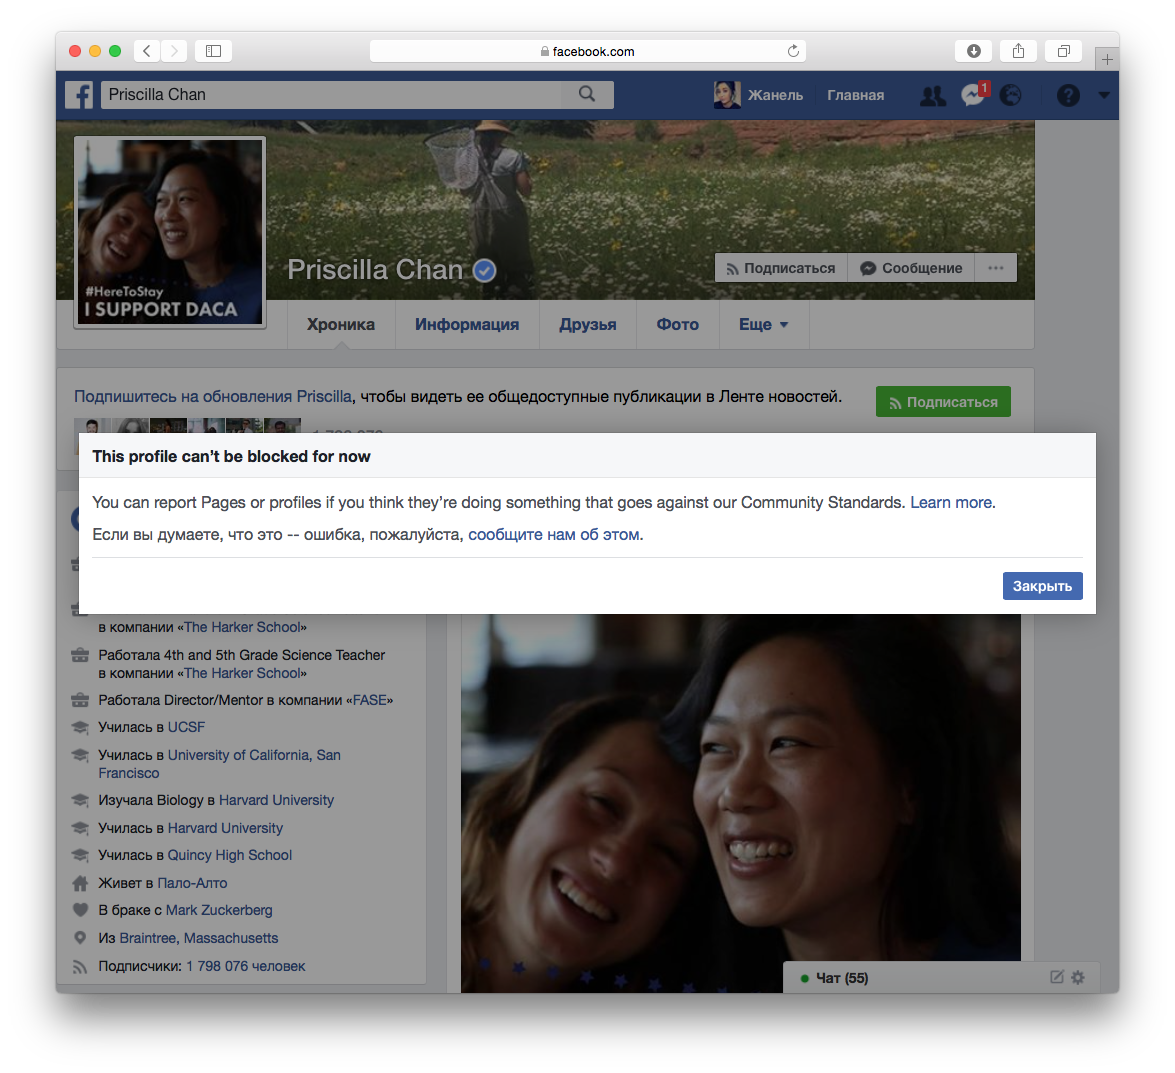The width and height of the screenshot is (1175, 1073).
Task: Select the Информация tab
Action: point(467,324)
